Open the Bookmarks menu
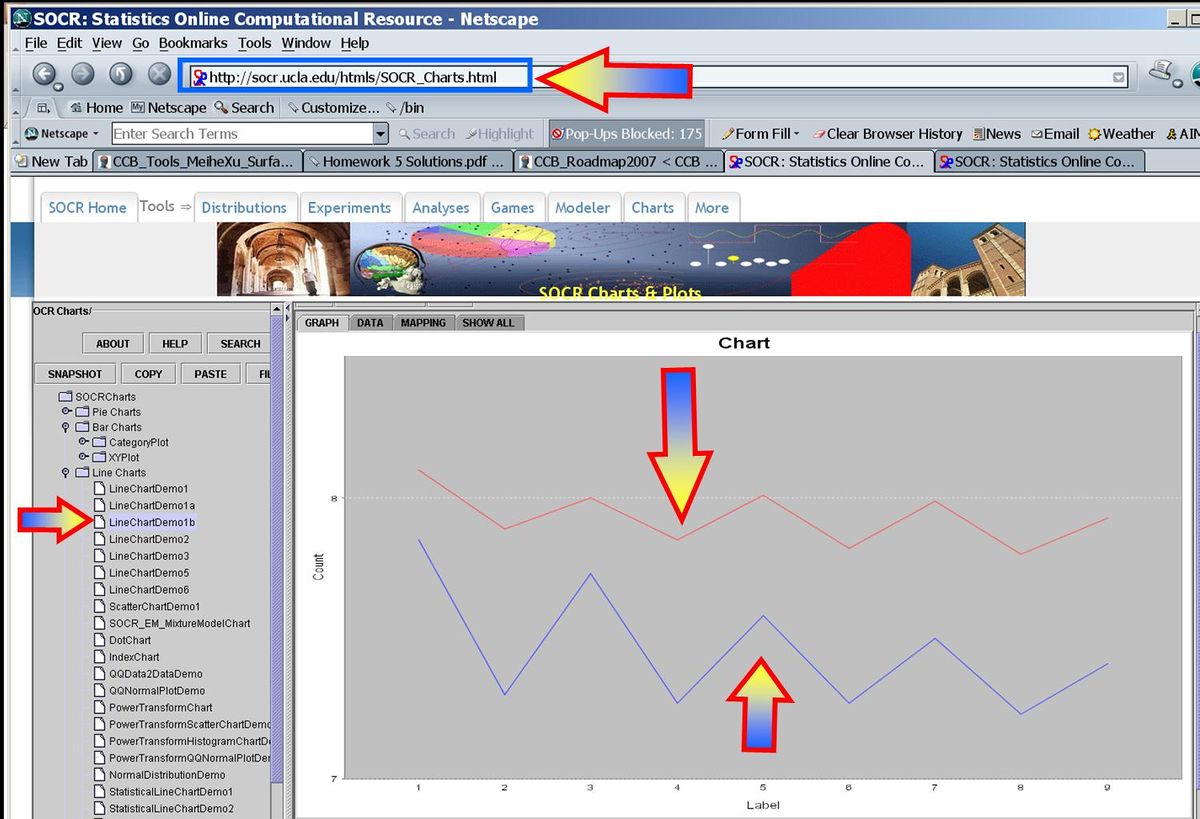 (193, 43)
